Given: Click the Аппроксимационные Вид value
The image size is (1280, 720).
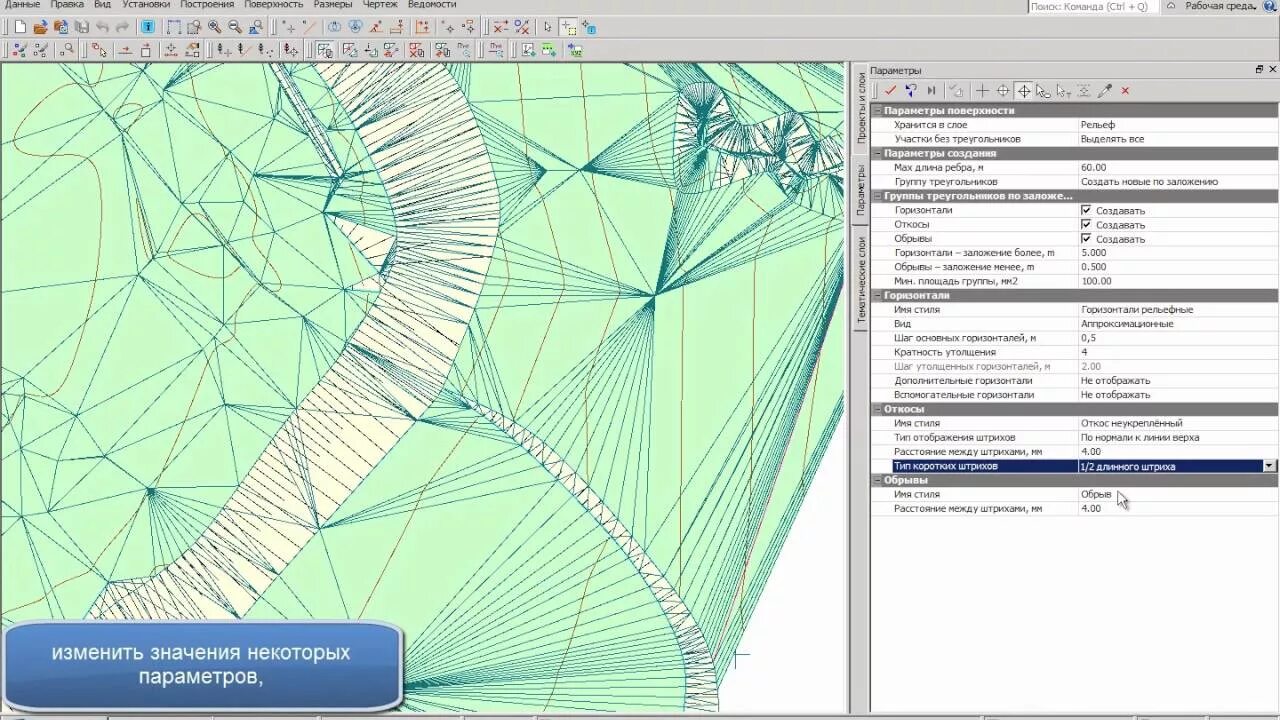Looking at the screenshot, I should tap(1127, 324).
